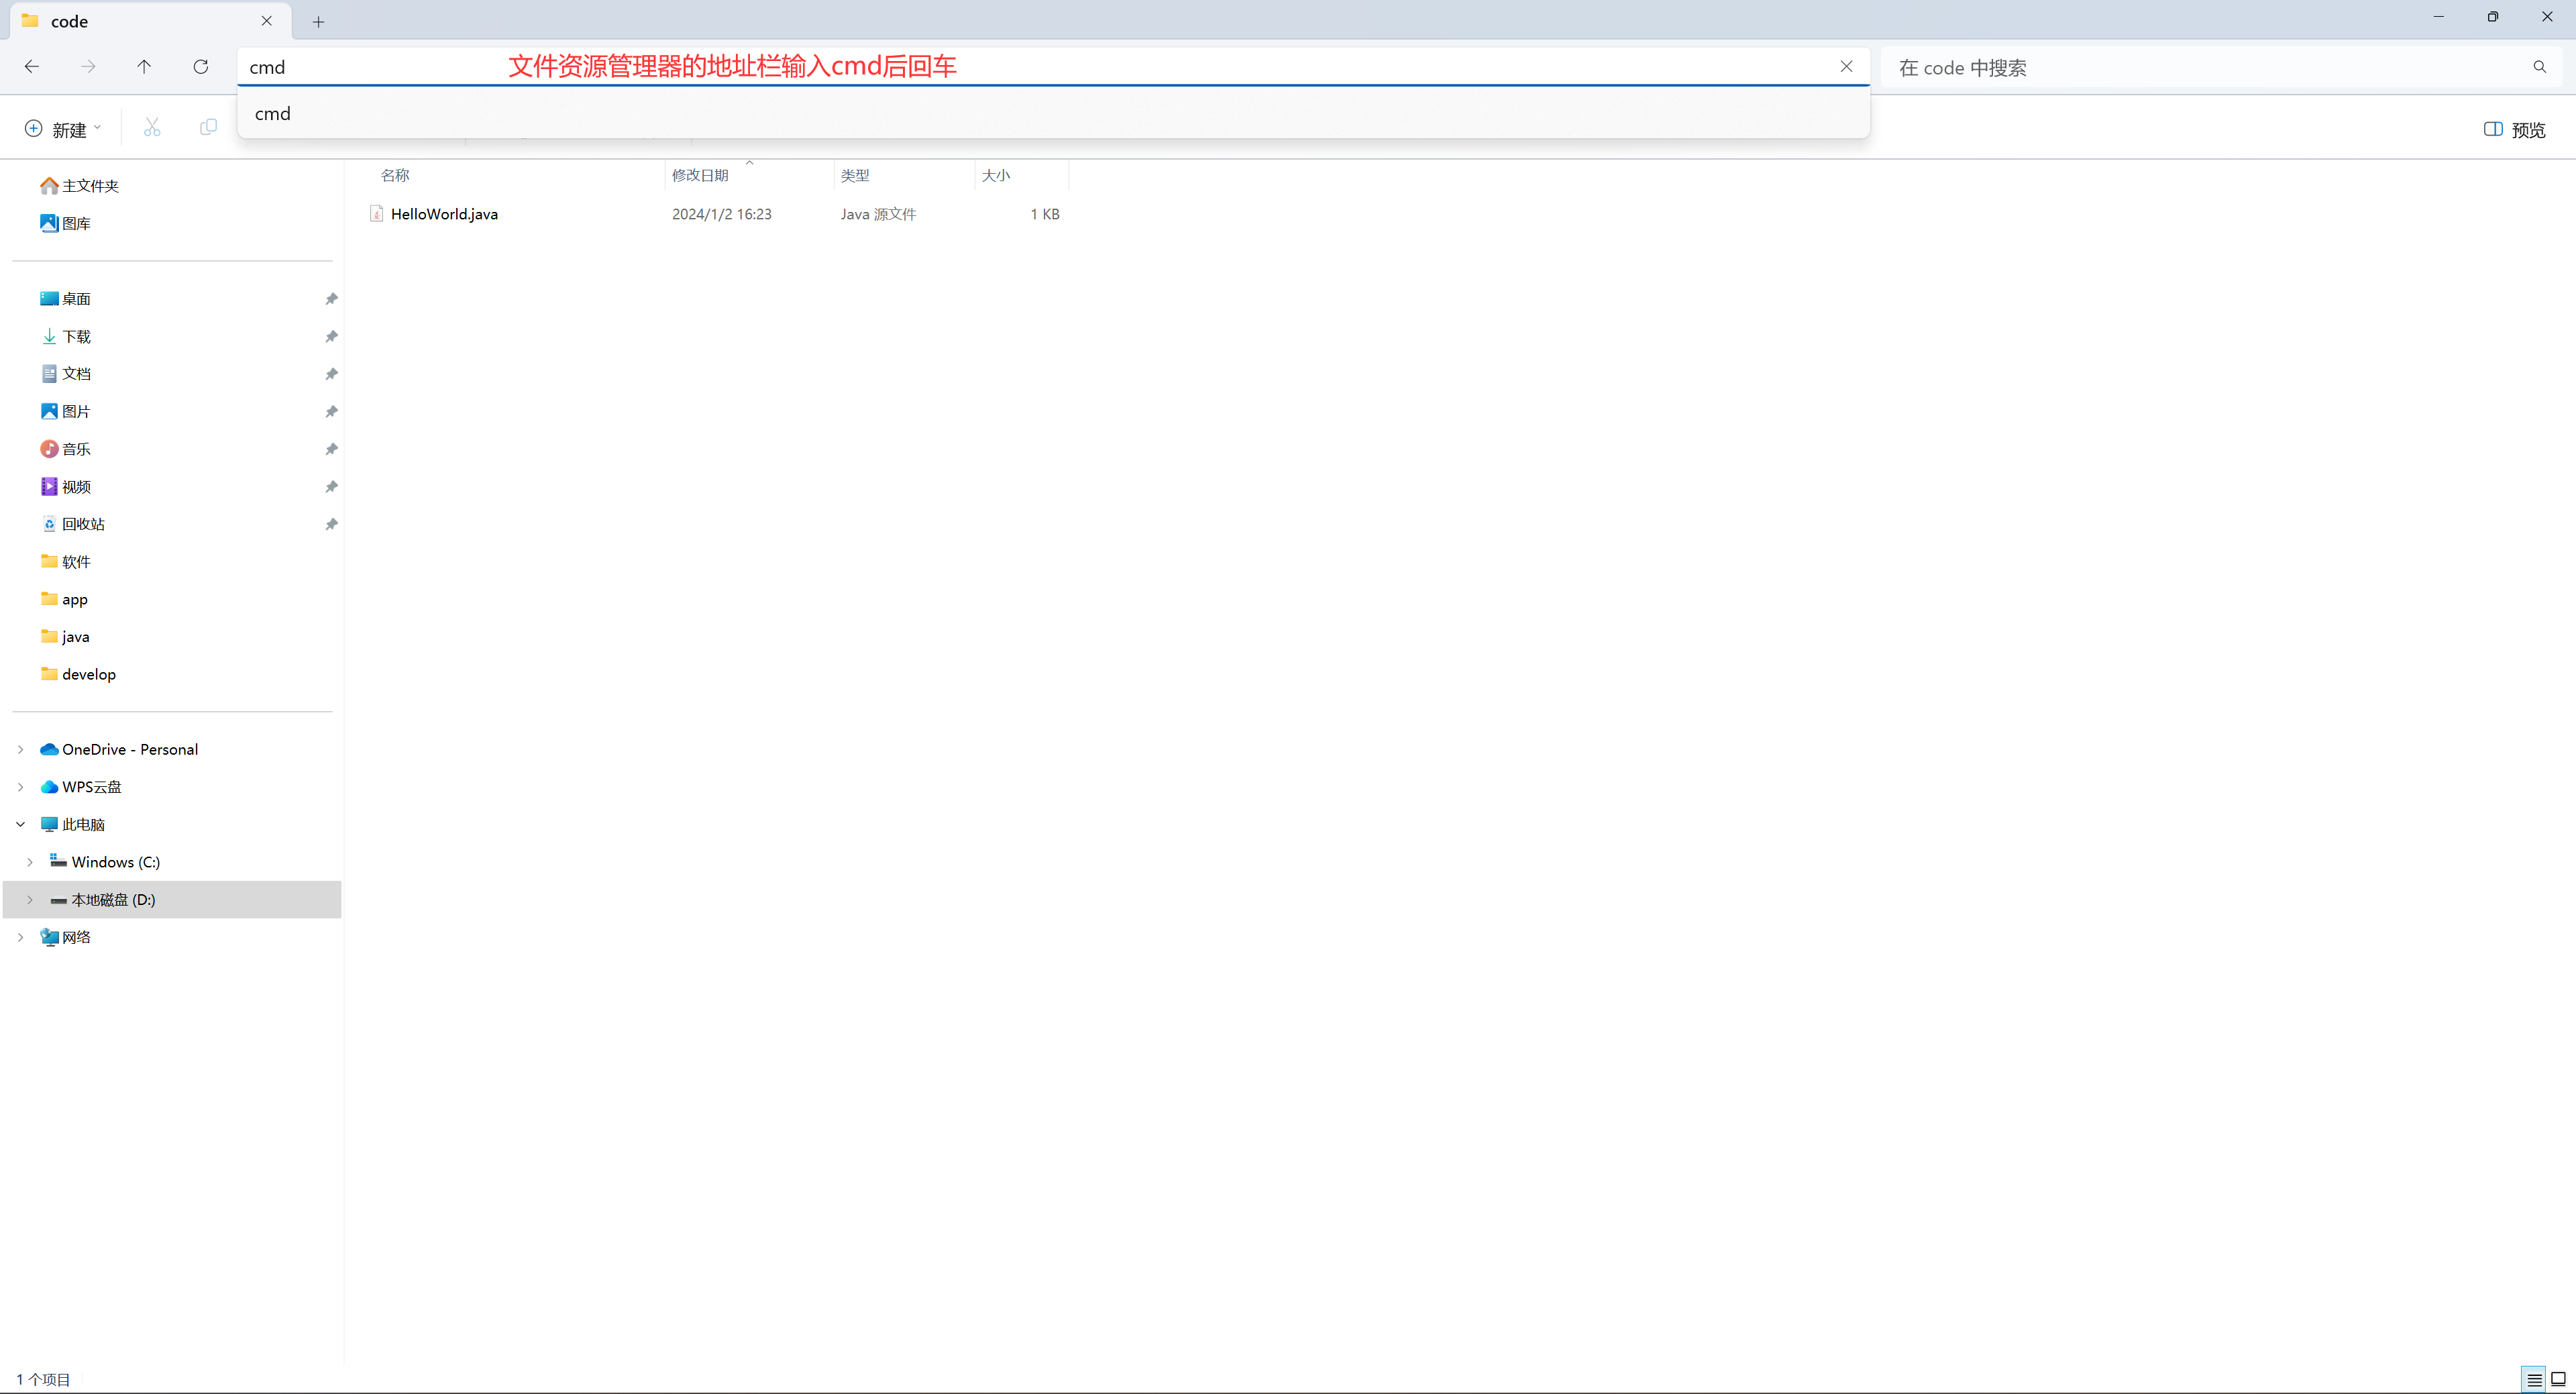Screen dimensions: 2576x1394
Task: Toggle the 预览 preview pane
Action: [x=2515, y=129]
